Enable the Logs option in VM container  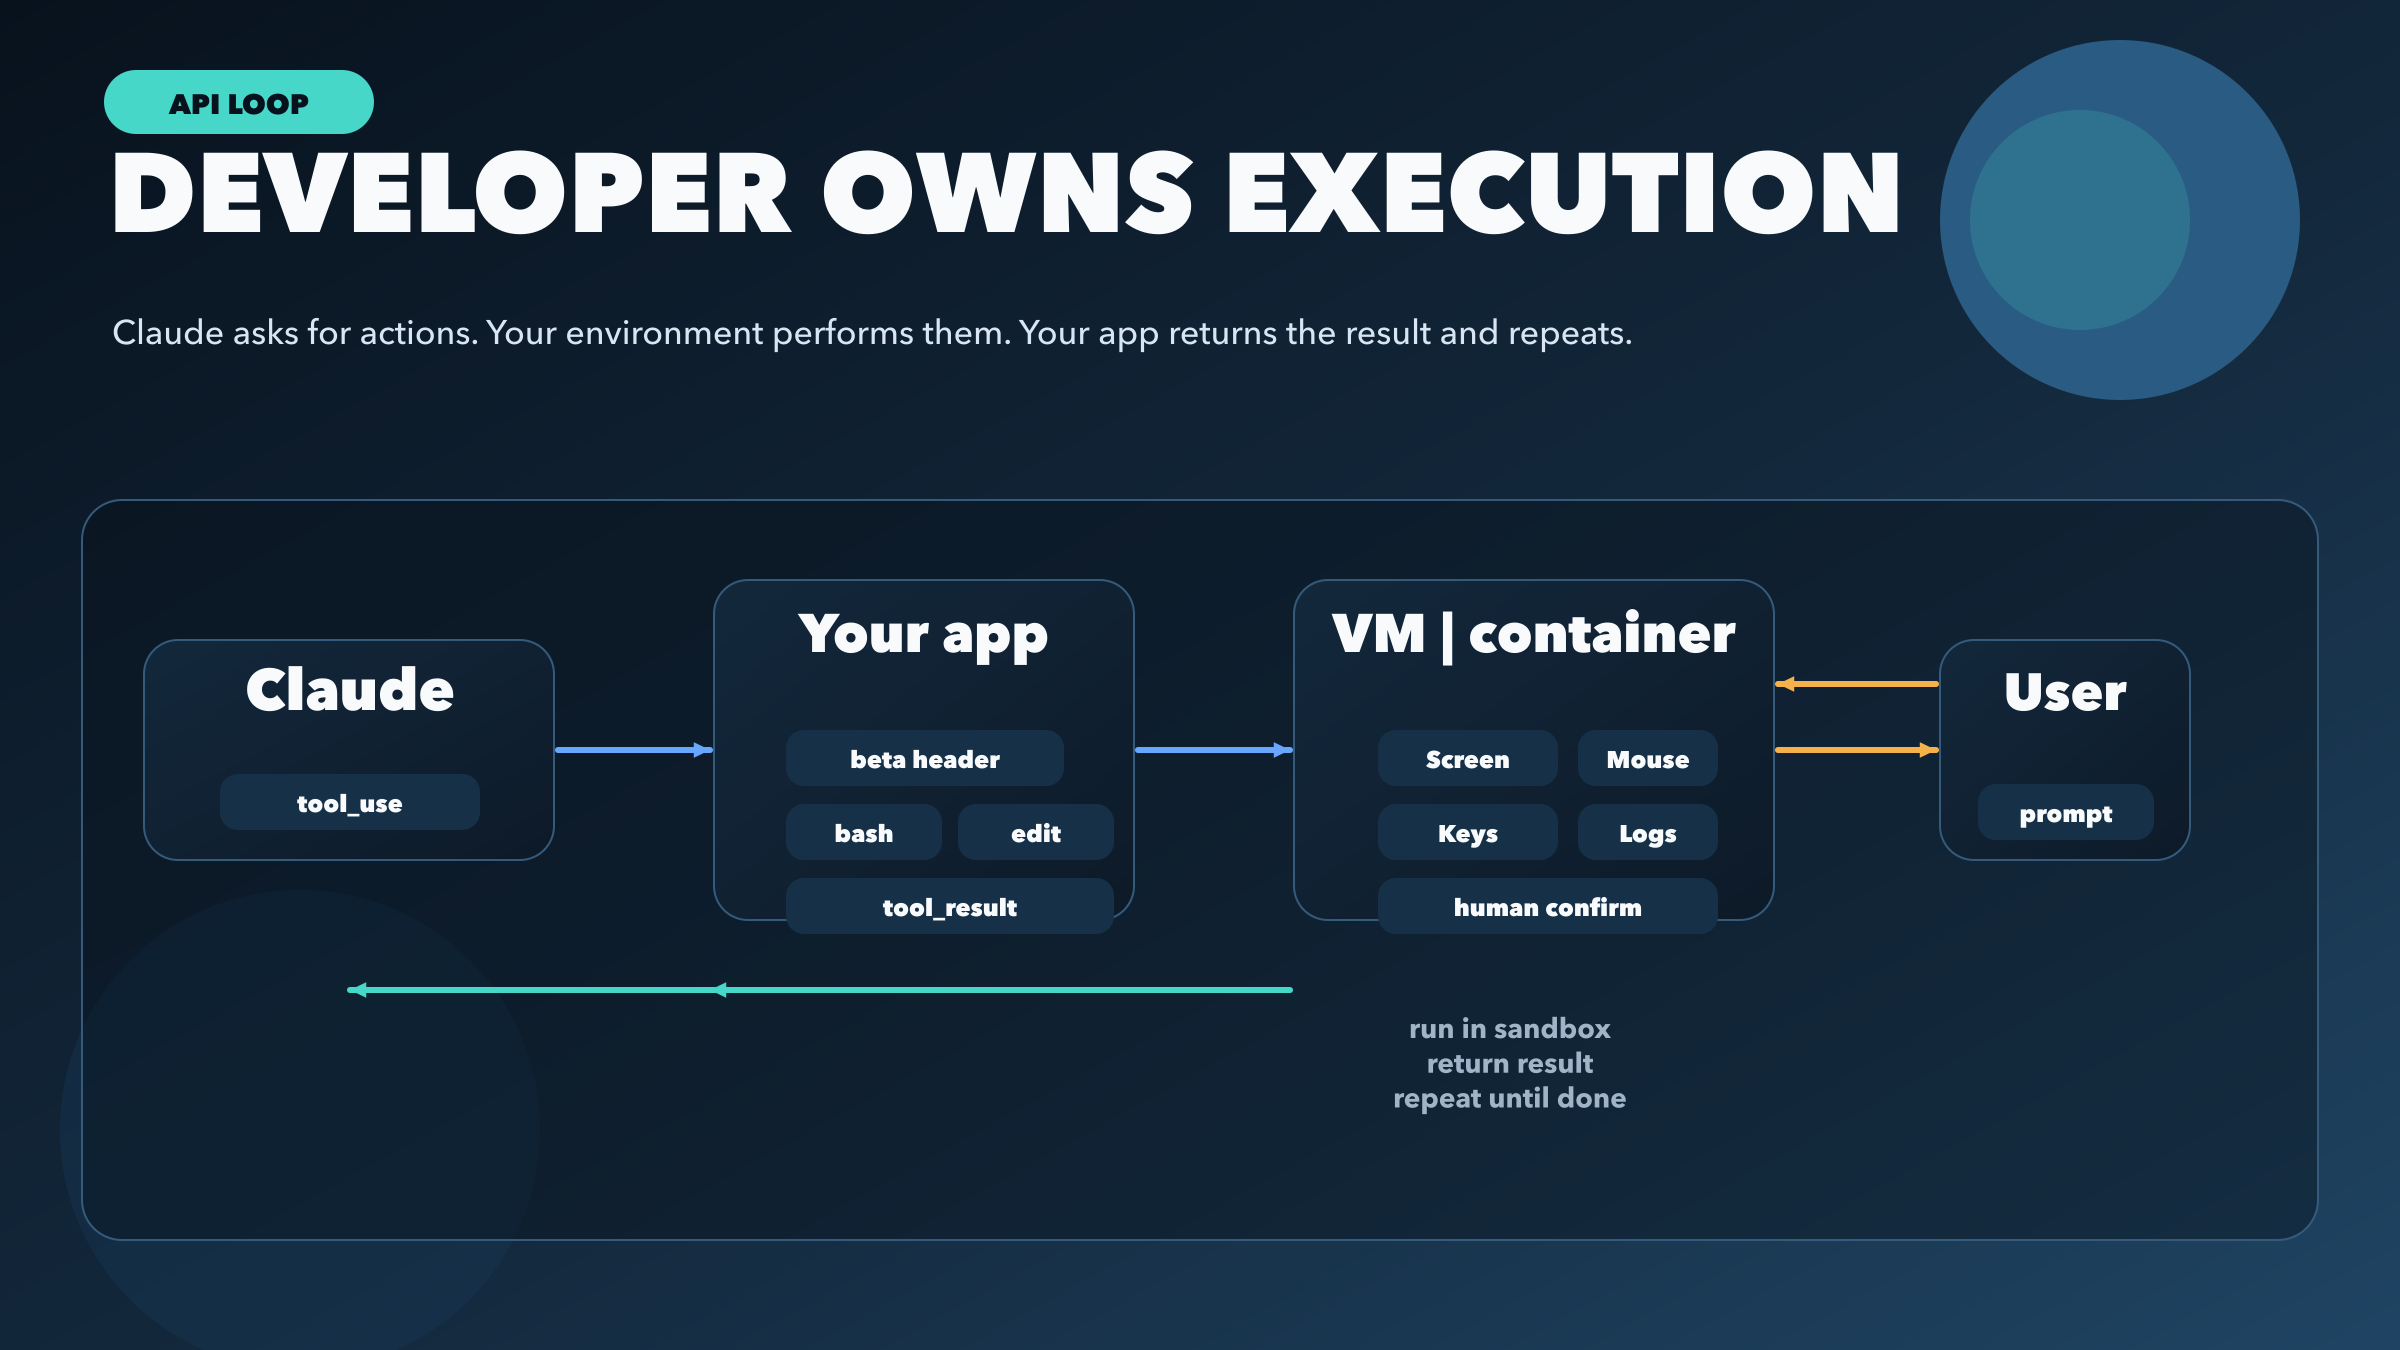[x=1646, y=832]
